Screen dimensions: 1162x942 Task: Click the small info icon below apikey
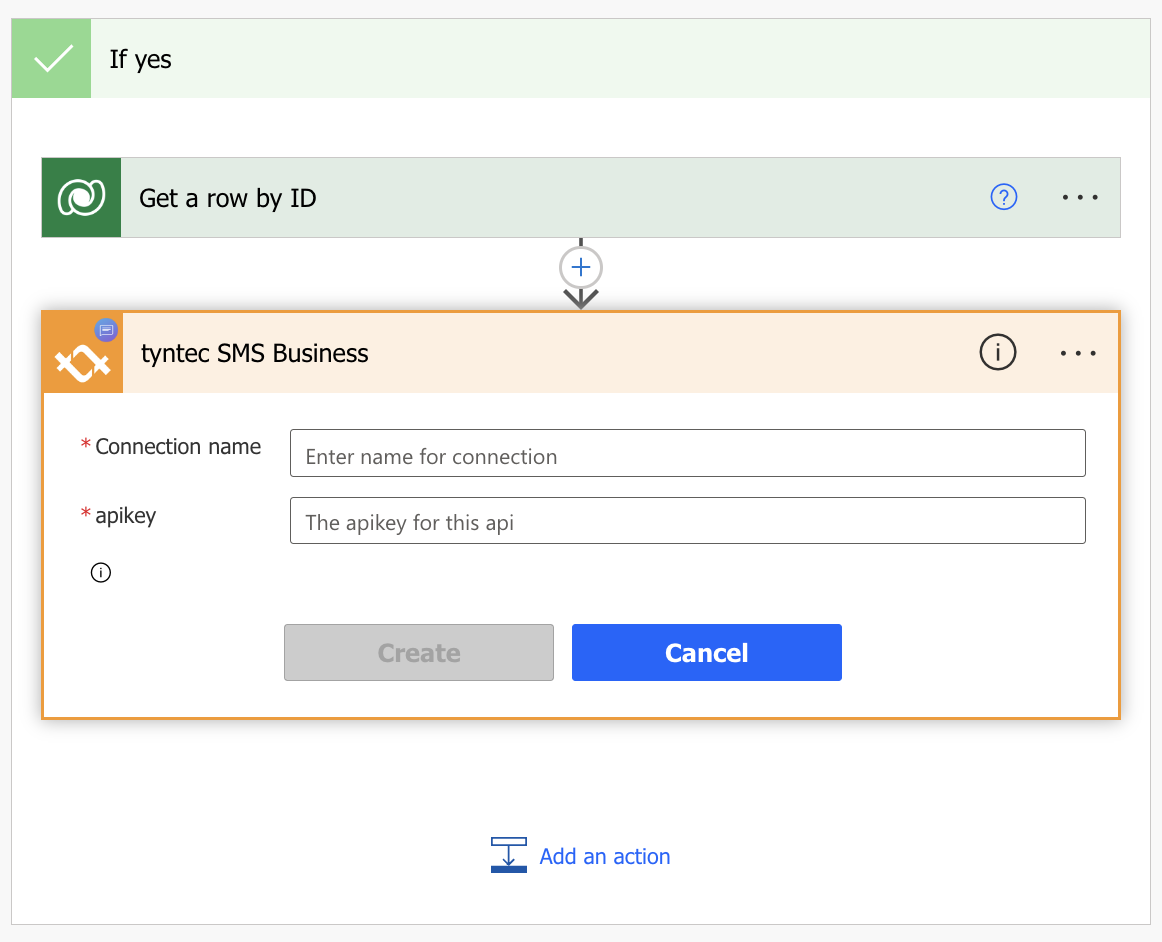point(101,572)
